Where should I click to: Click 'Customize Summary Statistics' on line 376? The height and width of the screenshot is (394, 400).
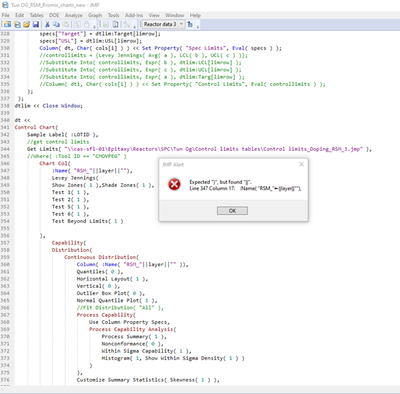120,380
